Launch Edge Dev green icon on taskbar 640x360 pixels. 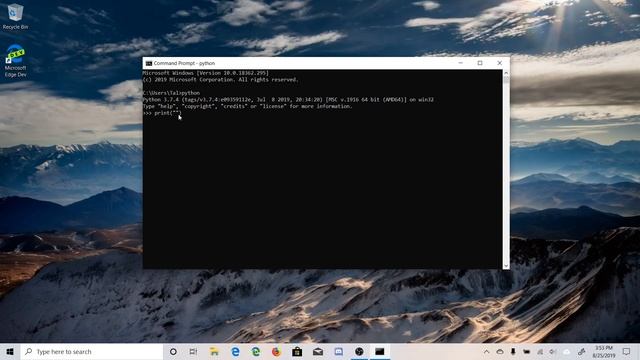pos(256,351)
